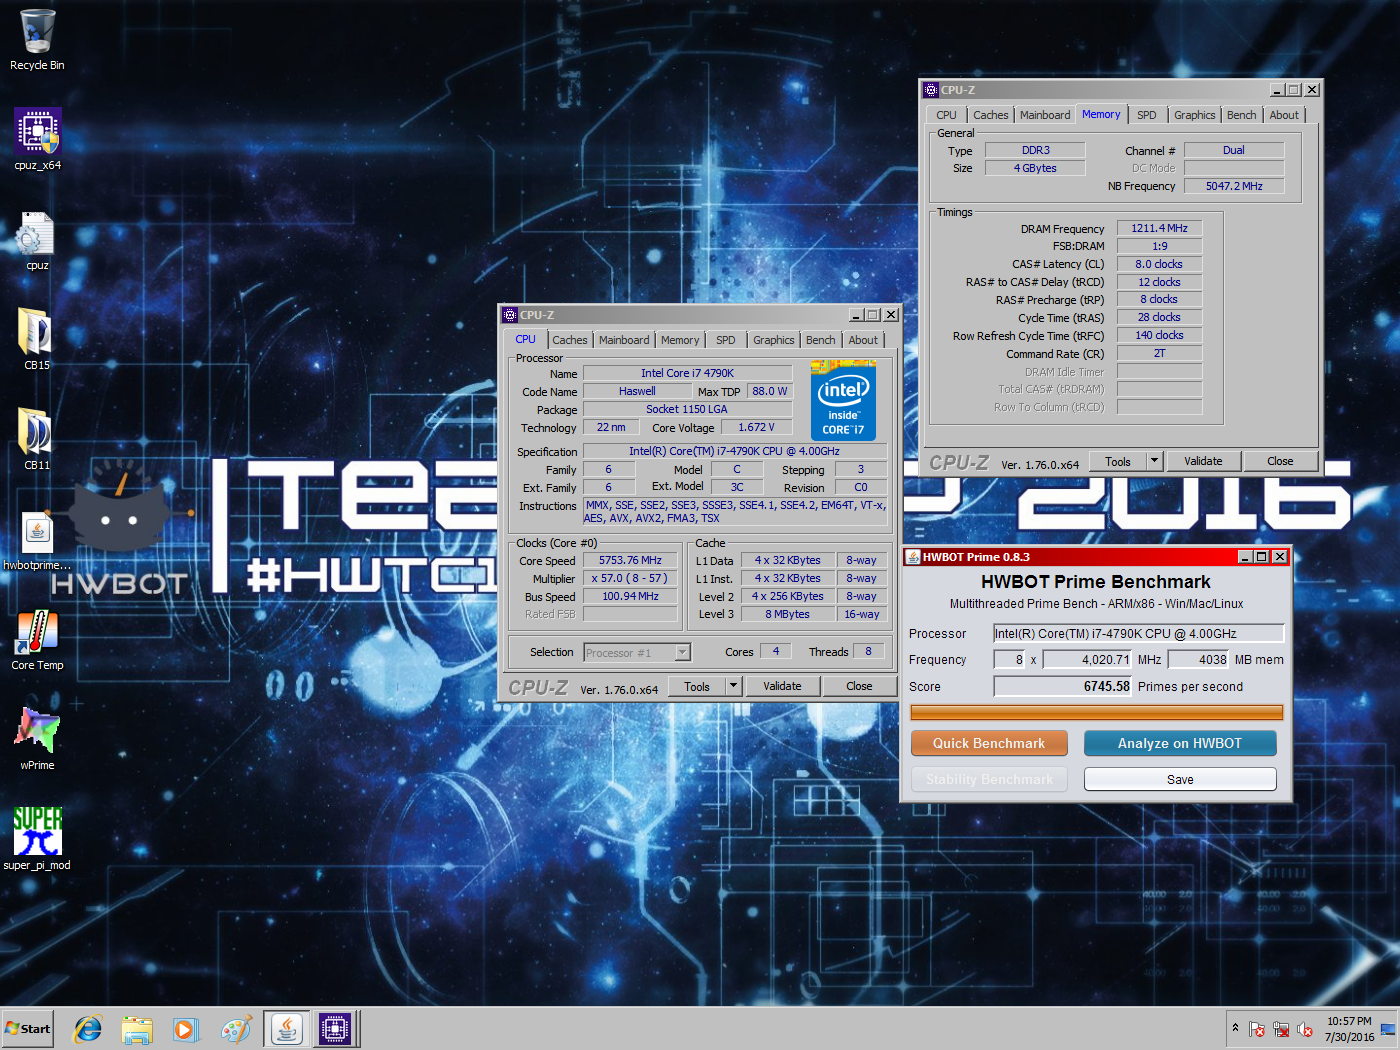Open Caches tab in the Memory window

(x=991, y=115)
